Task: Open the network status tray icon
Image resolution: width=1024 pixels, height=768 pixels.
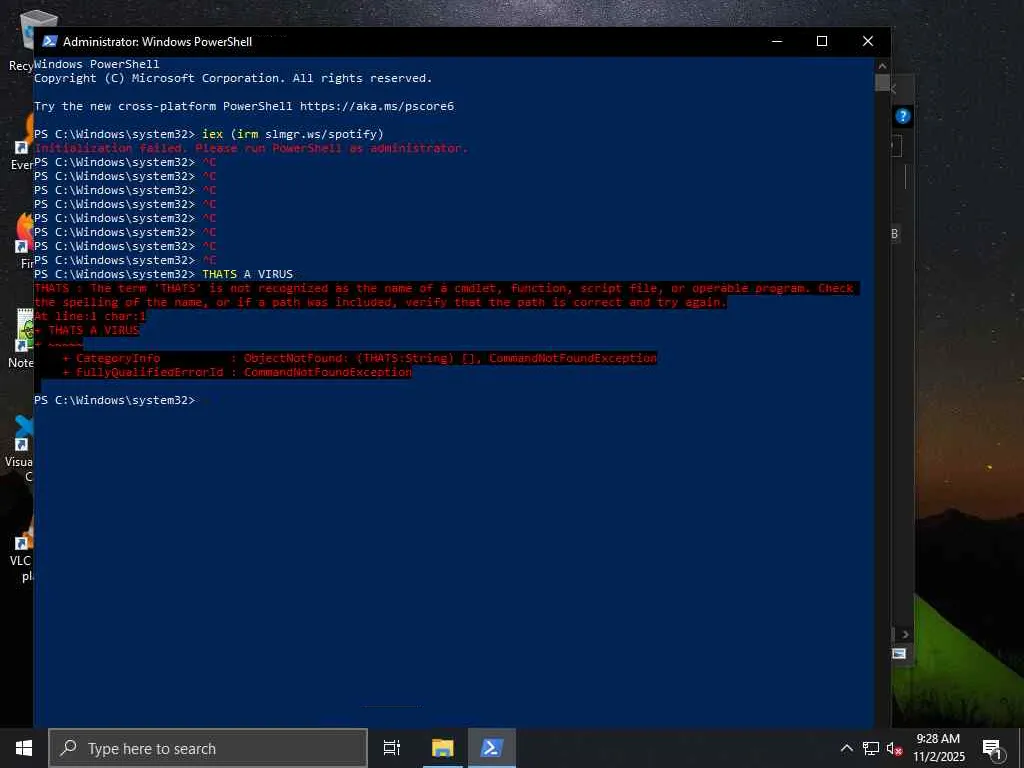Action: 871,748
